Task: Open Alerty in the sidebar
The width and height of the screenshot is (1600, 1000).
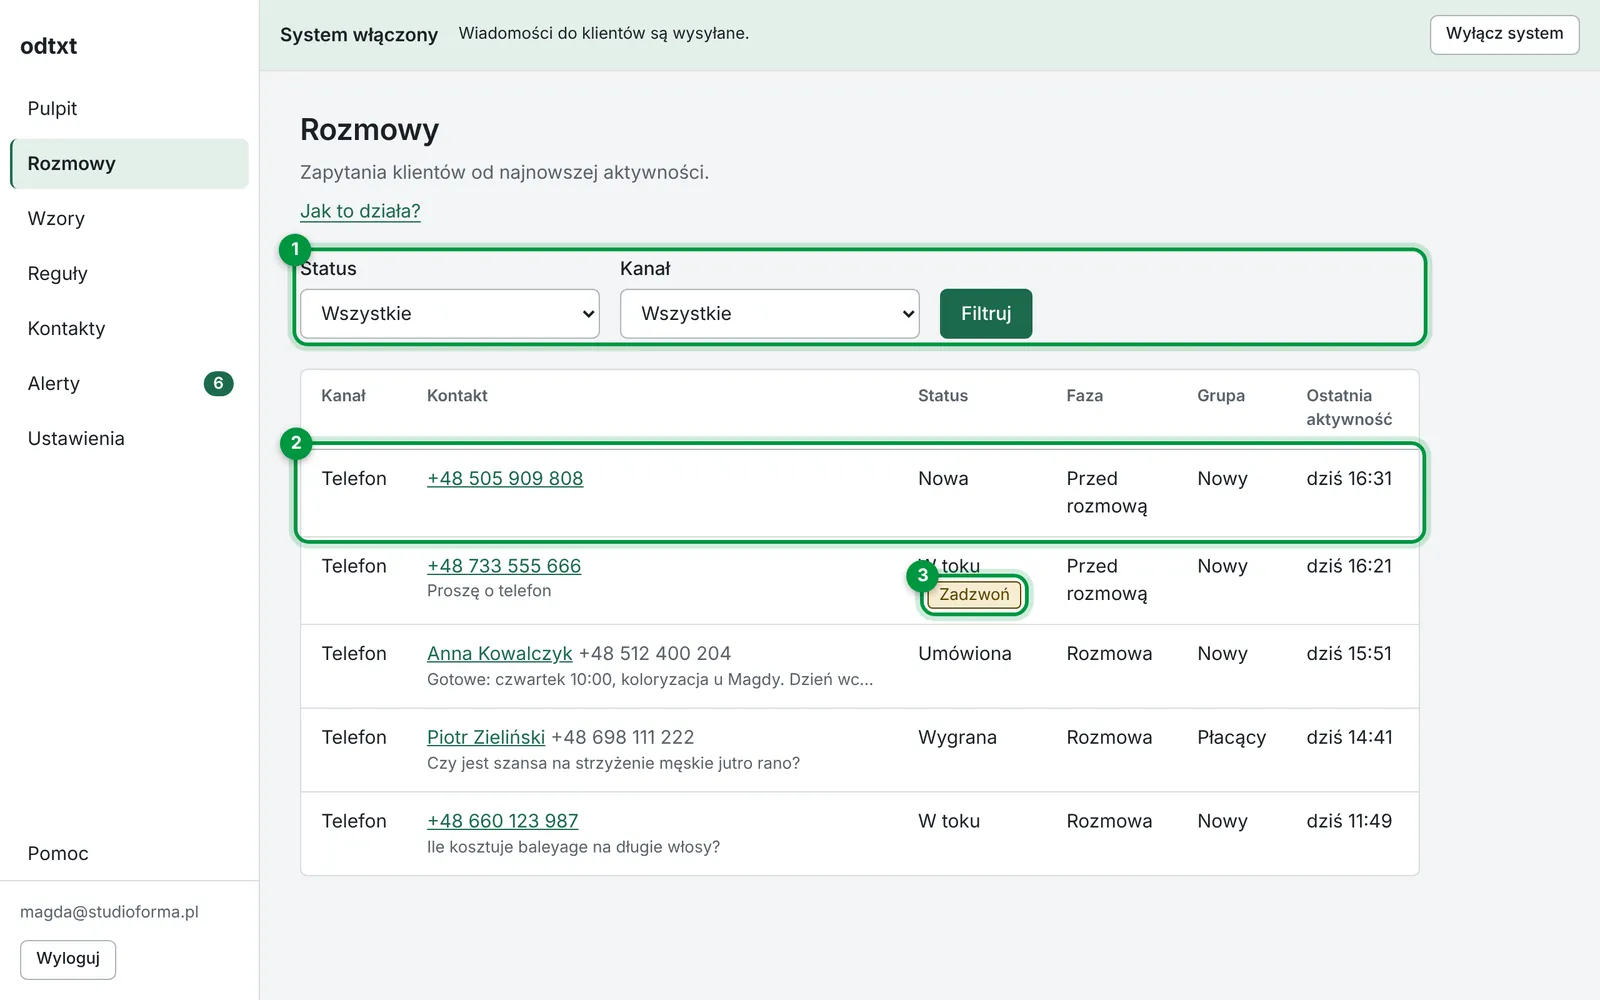Action: pos(129,383)
